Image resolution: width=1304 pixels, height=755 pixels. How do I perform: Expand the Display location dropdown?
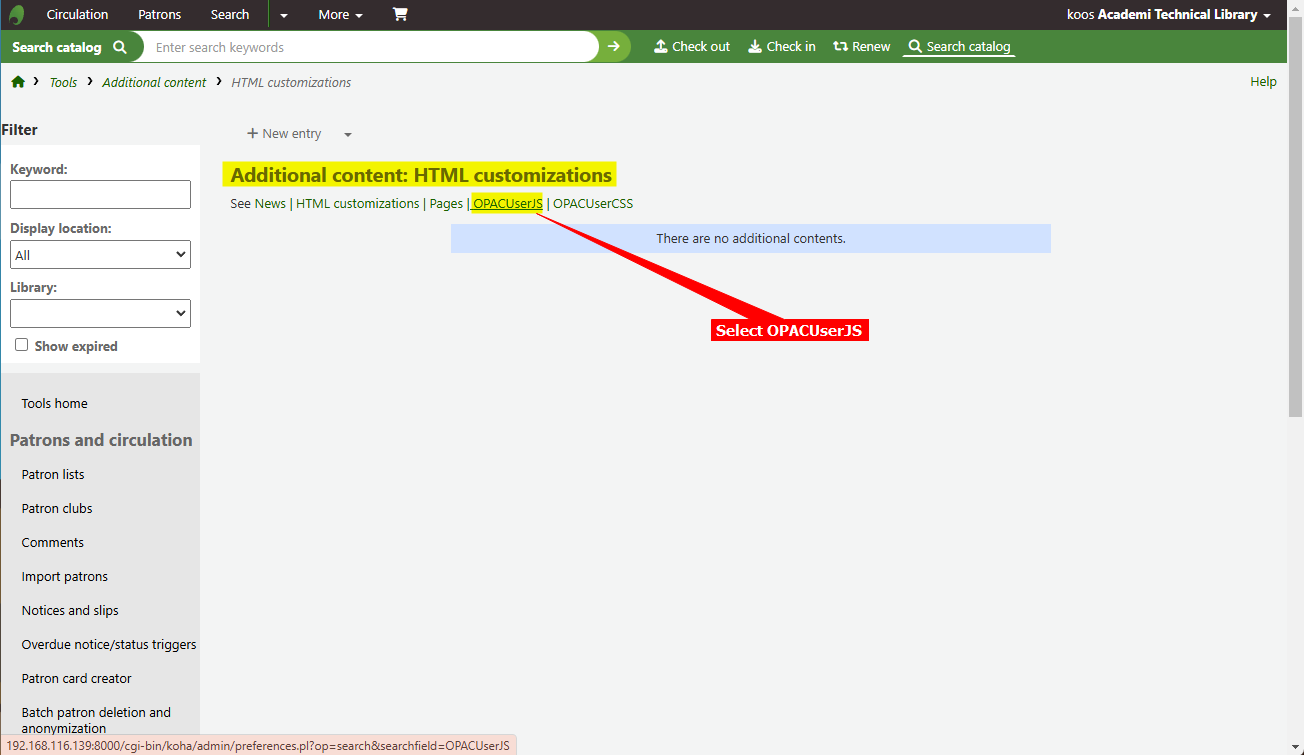coord(100,255)
